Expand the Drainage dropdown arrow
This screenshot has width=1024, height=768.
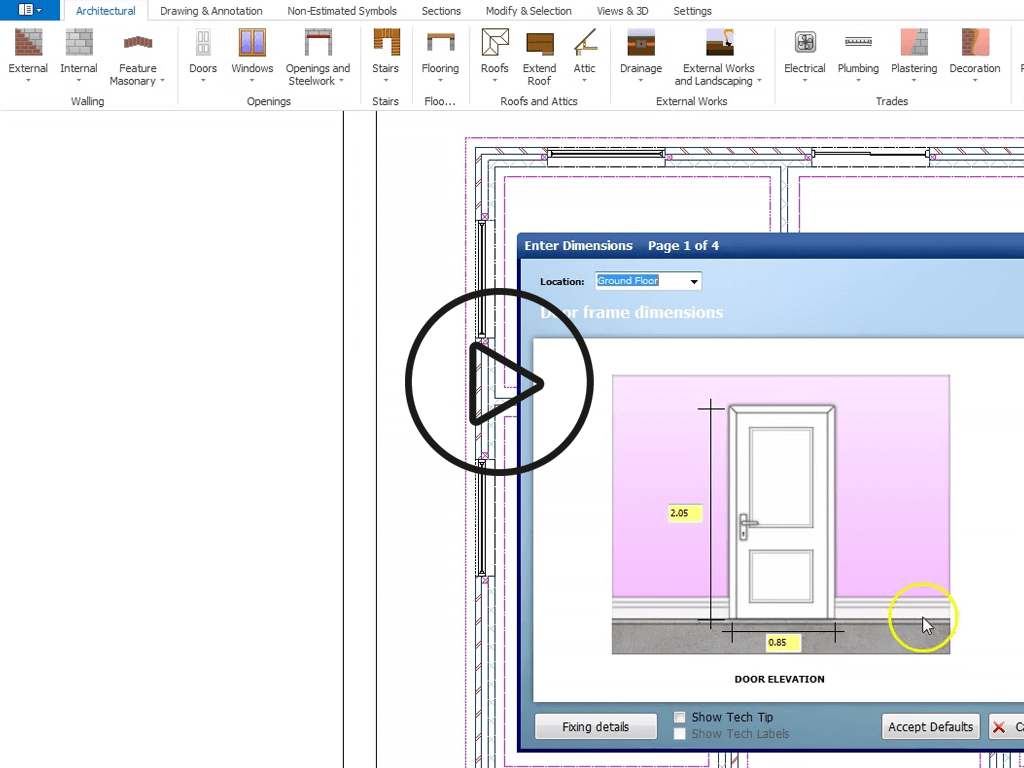[641, 81]
